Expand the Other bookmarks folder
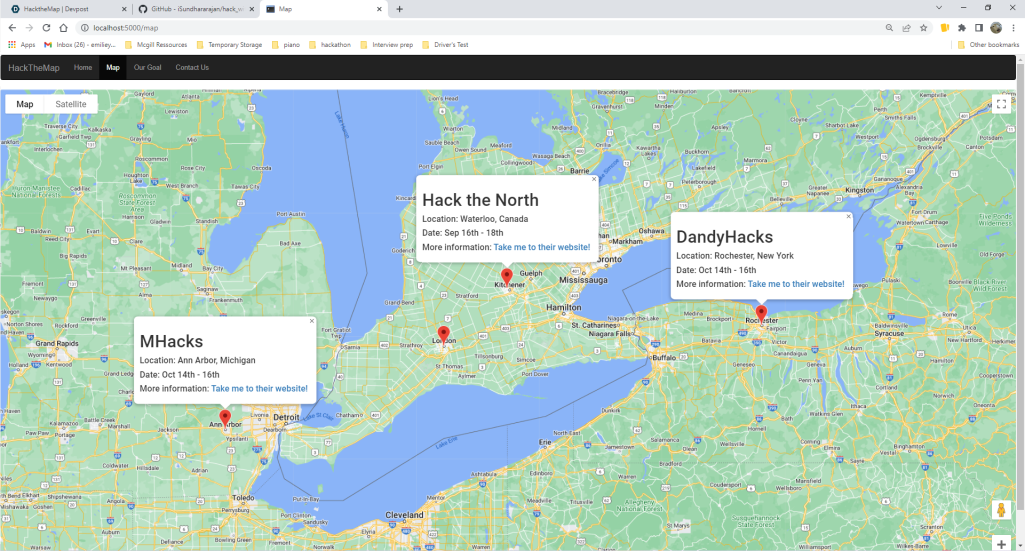This screenshot has width=1025, height=551. point(988,44)
